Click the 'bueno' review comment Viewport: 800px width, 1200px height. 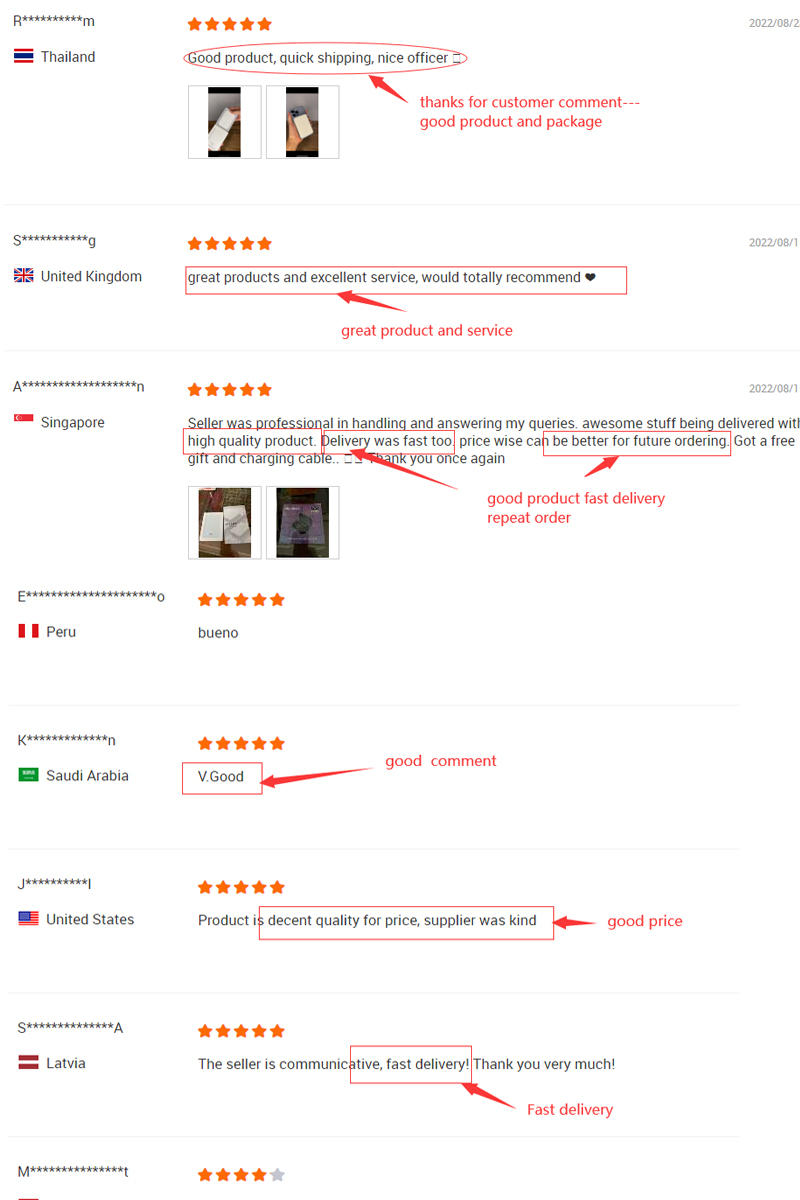(x=218, y=633)
